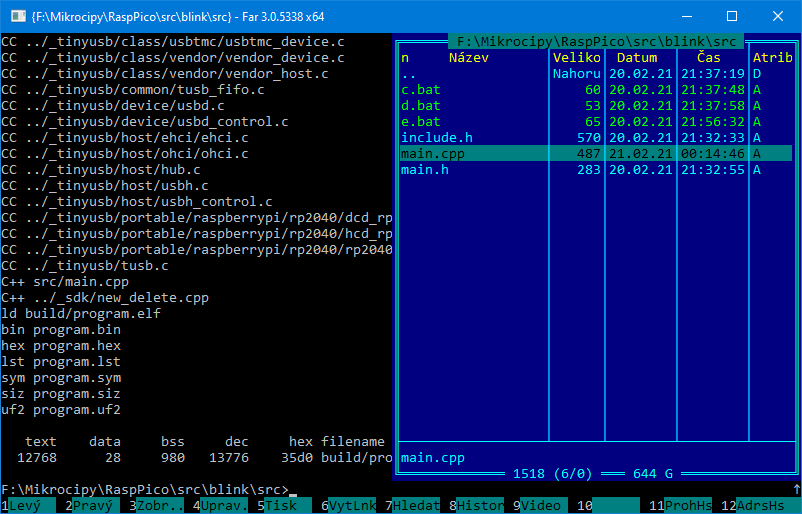The image size is (802, 514).
Task: Select the d.bat file in panel
Action: (420, 106)
